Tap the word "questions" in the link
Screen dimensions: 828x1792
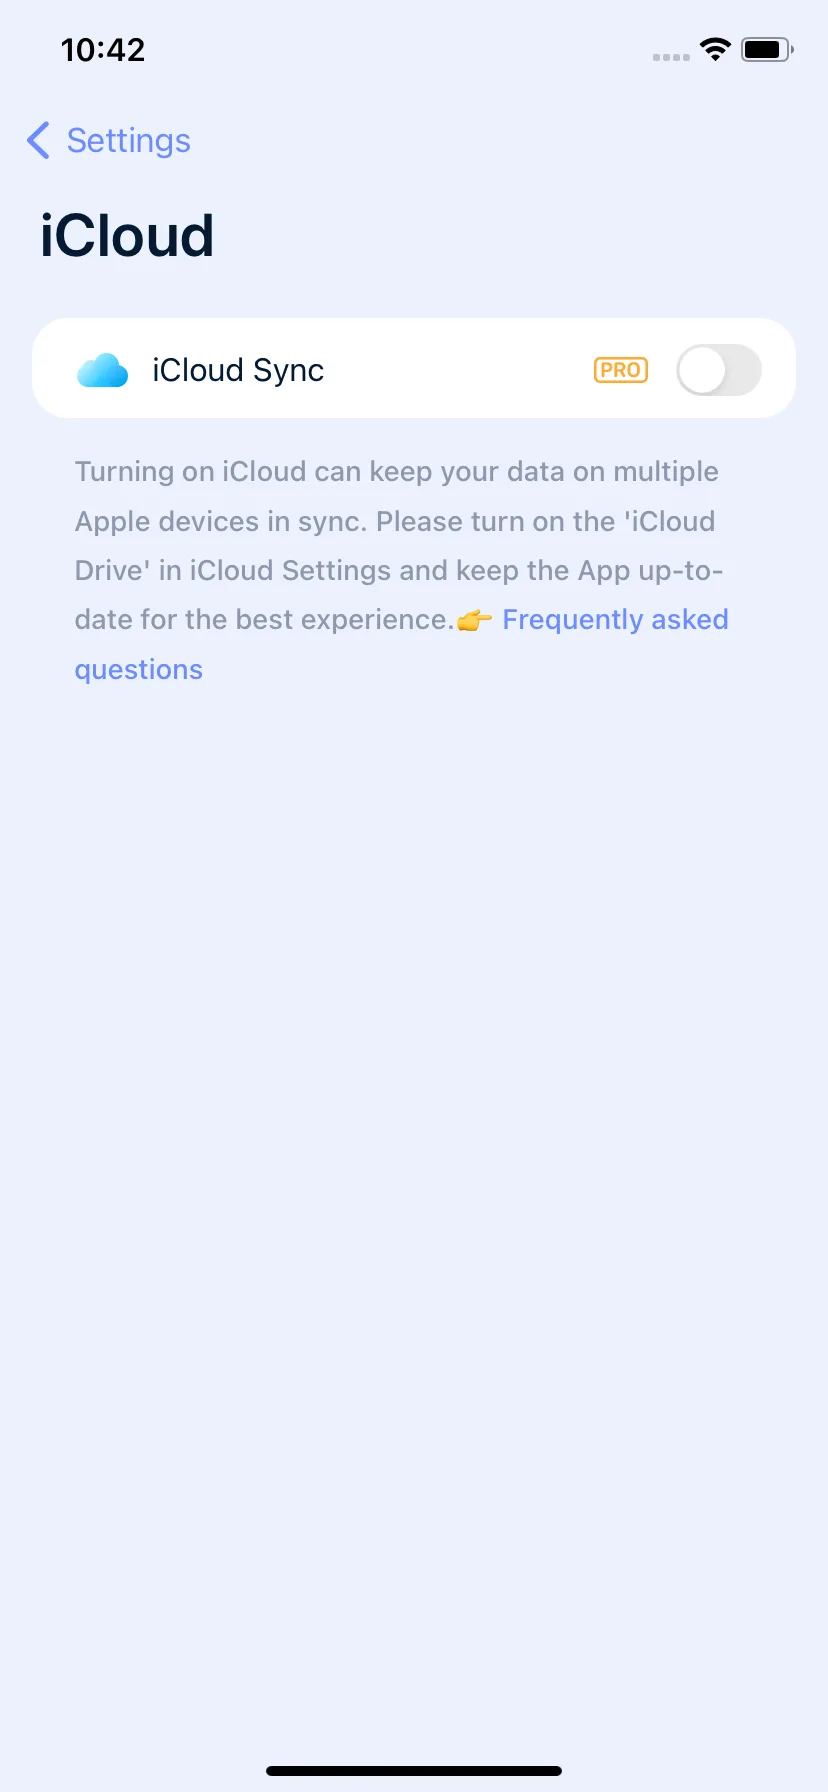(139, 670)
